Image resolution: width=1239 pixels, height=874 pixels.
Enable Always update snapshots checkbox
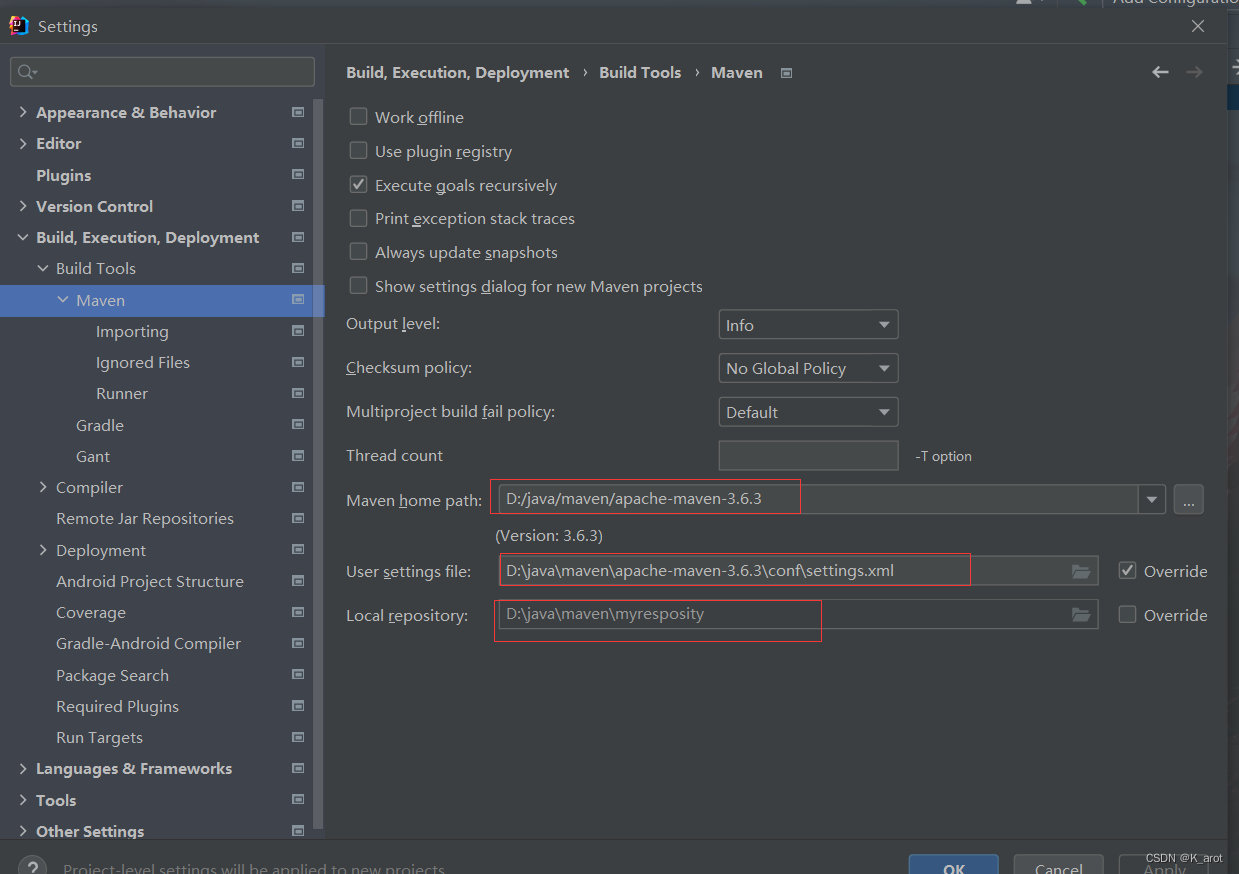pos(358,252)
